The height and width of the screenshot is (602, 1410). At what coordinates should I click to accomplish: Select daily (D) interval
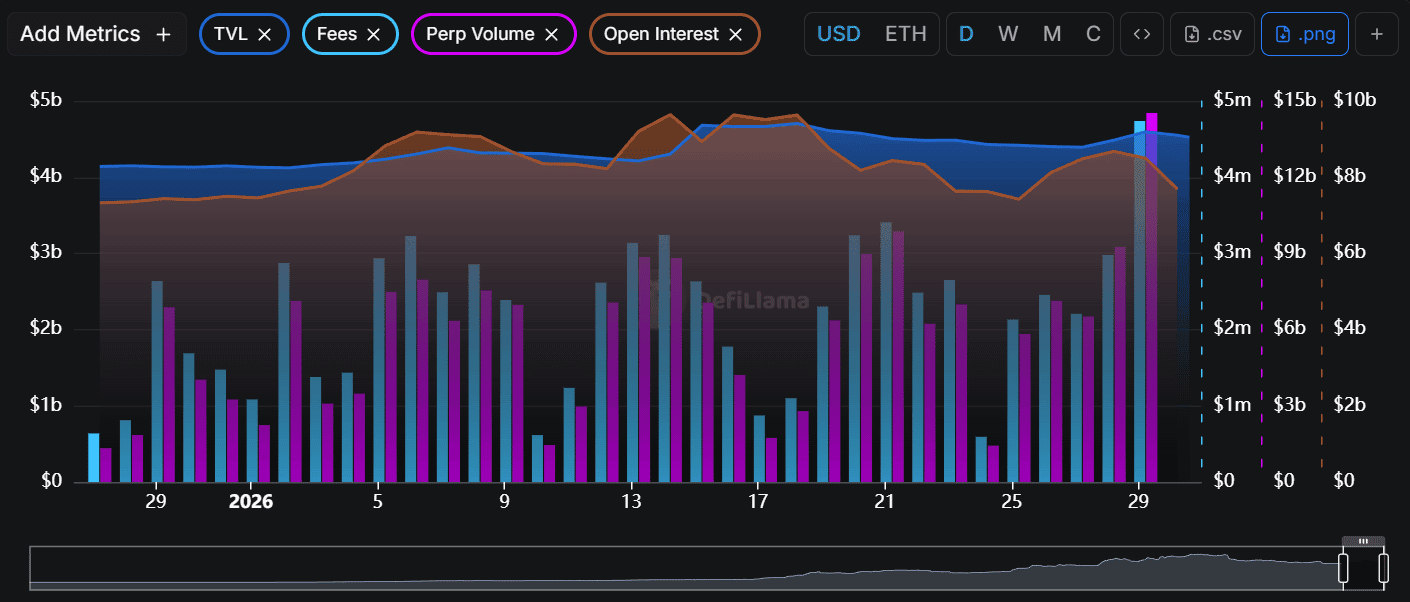(x=966, y=34)
